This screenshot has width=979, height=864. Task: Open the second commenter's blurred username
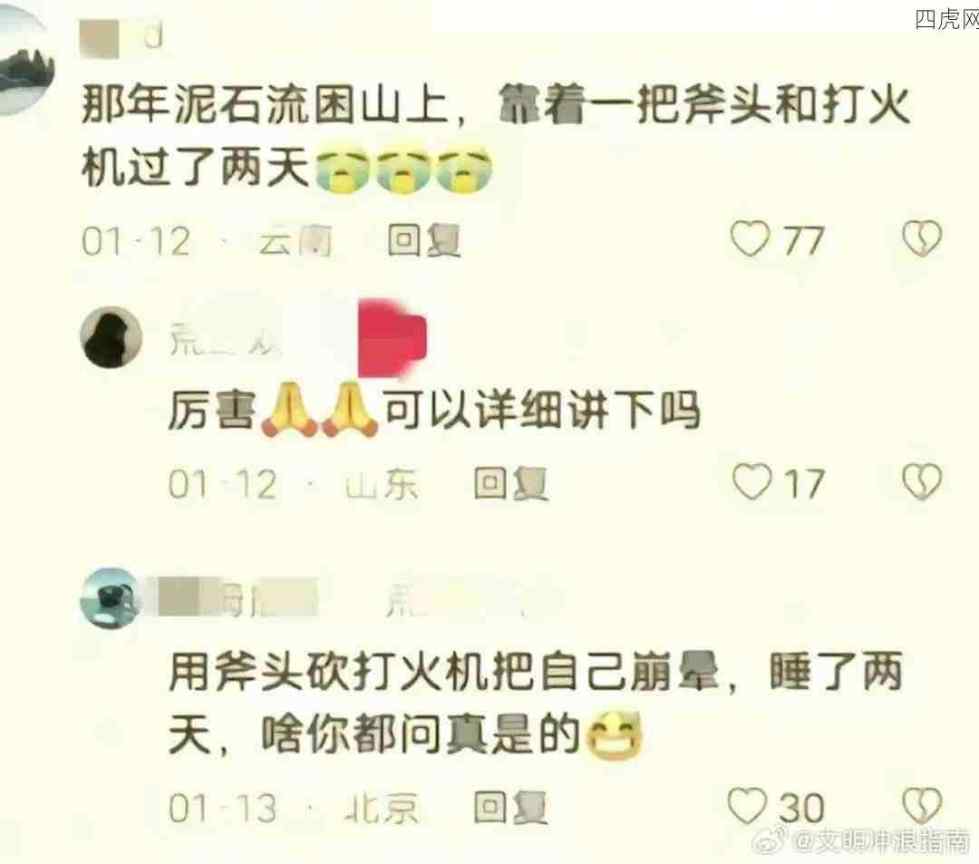coord(224,341)
